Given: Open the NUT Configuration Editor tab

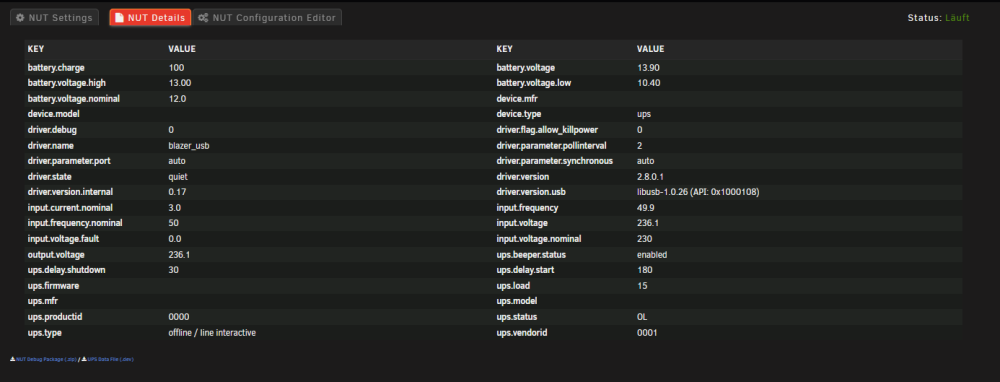Looking at the screenshot, I should click(x=267, y=18).
